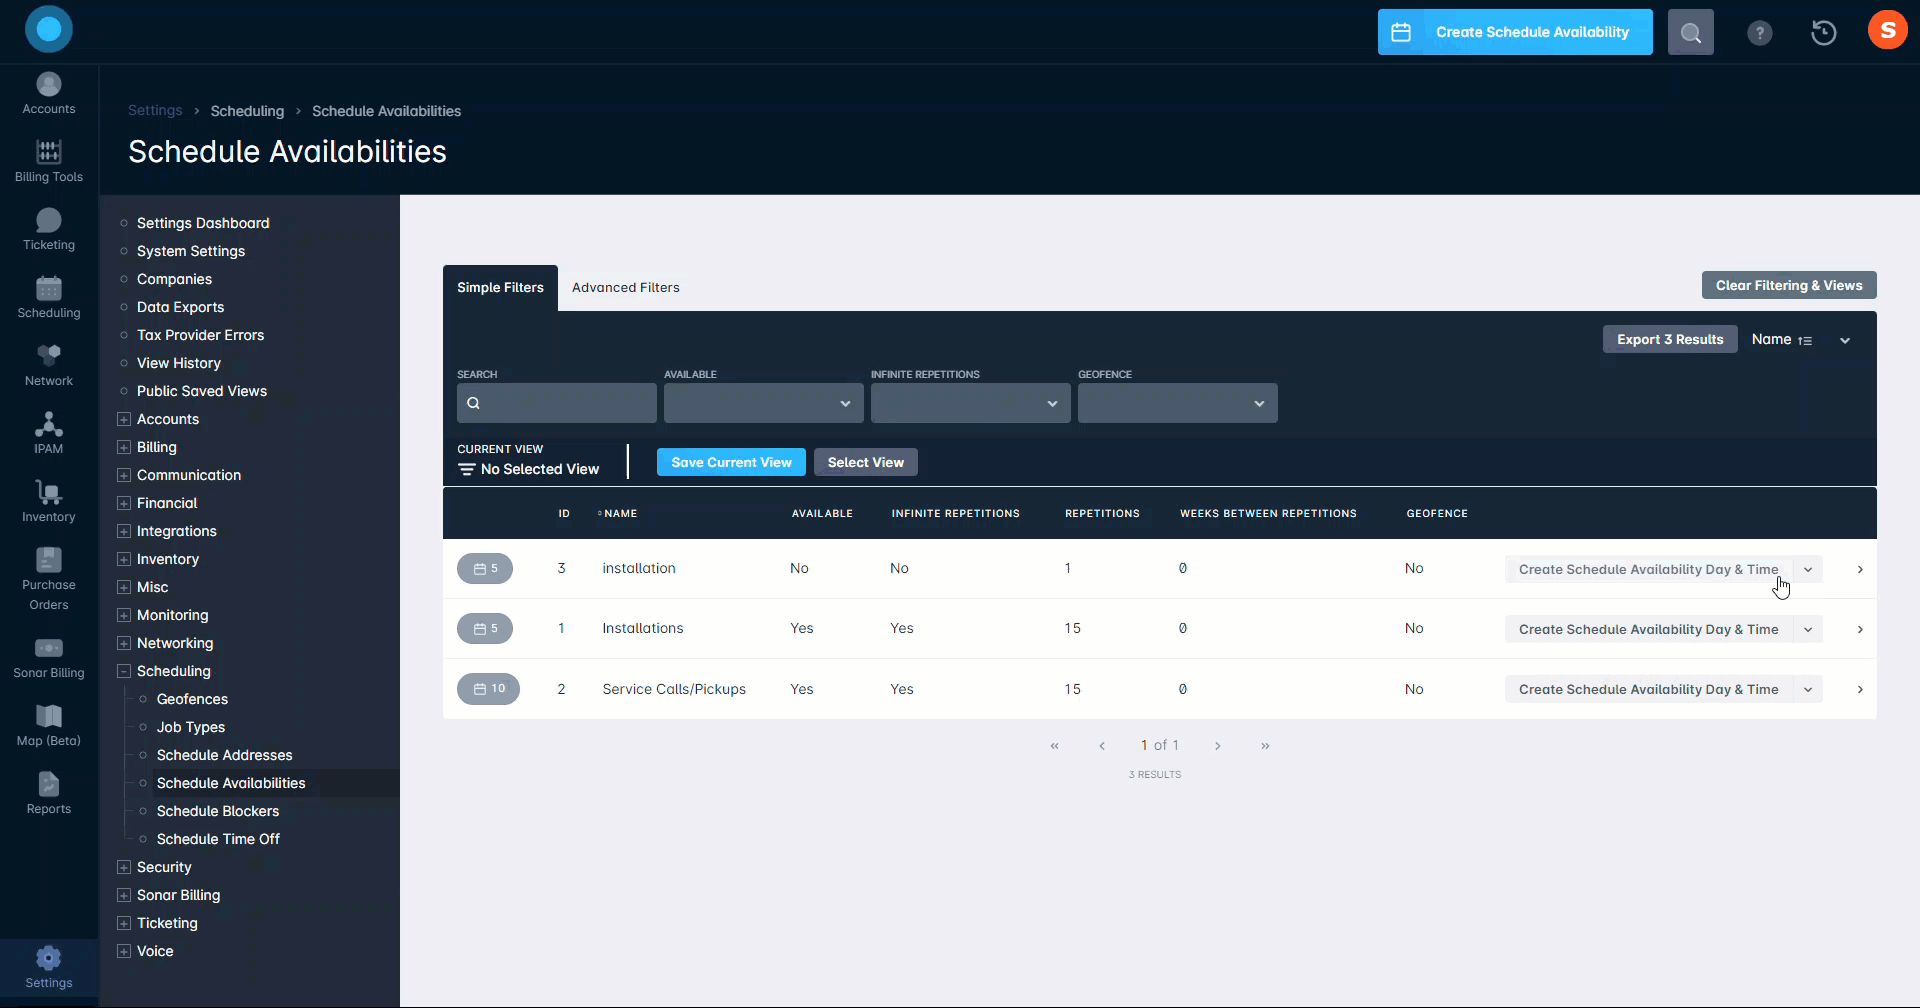Open the help question mark icon
The width and height of the screenshot is (1920, 1008).
pos(1760,33)
